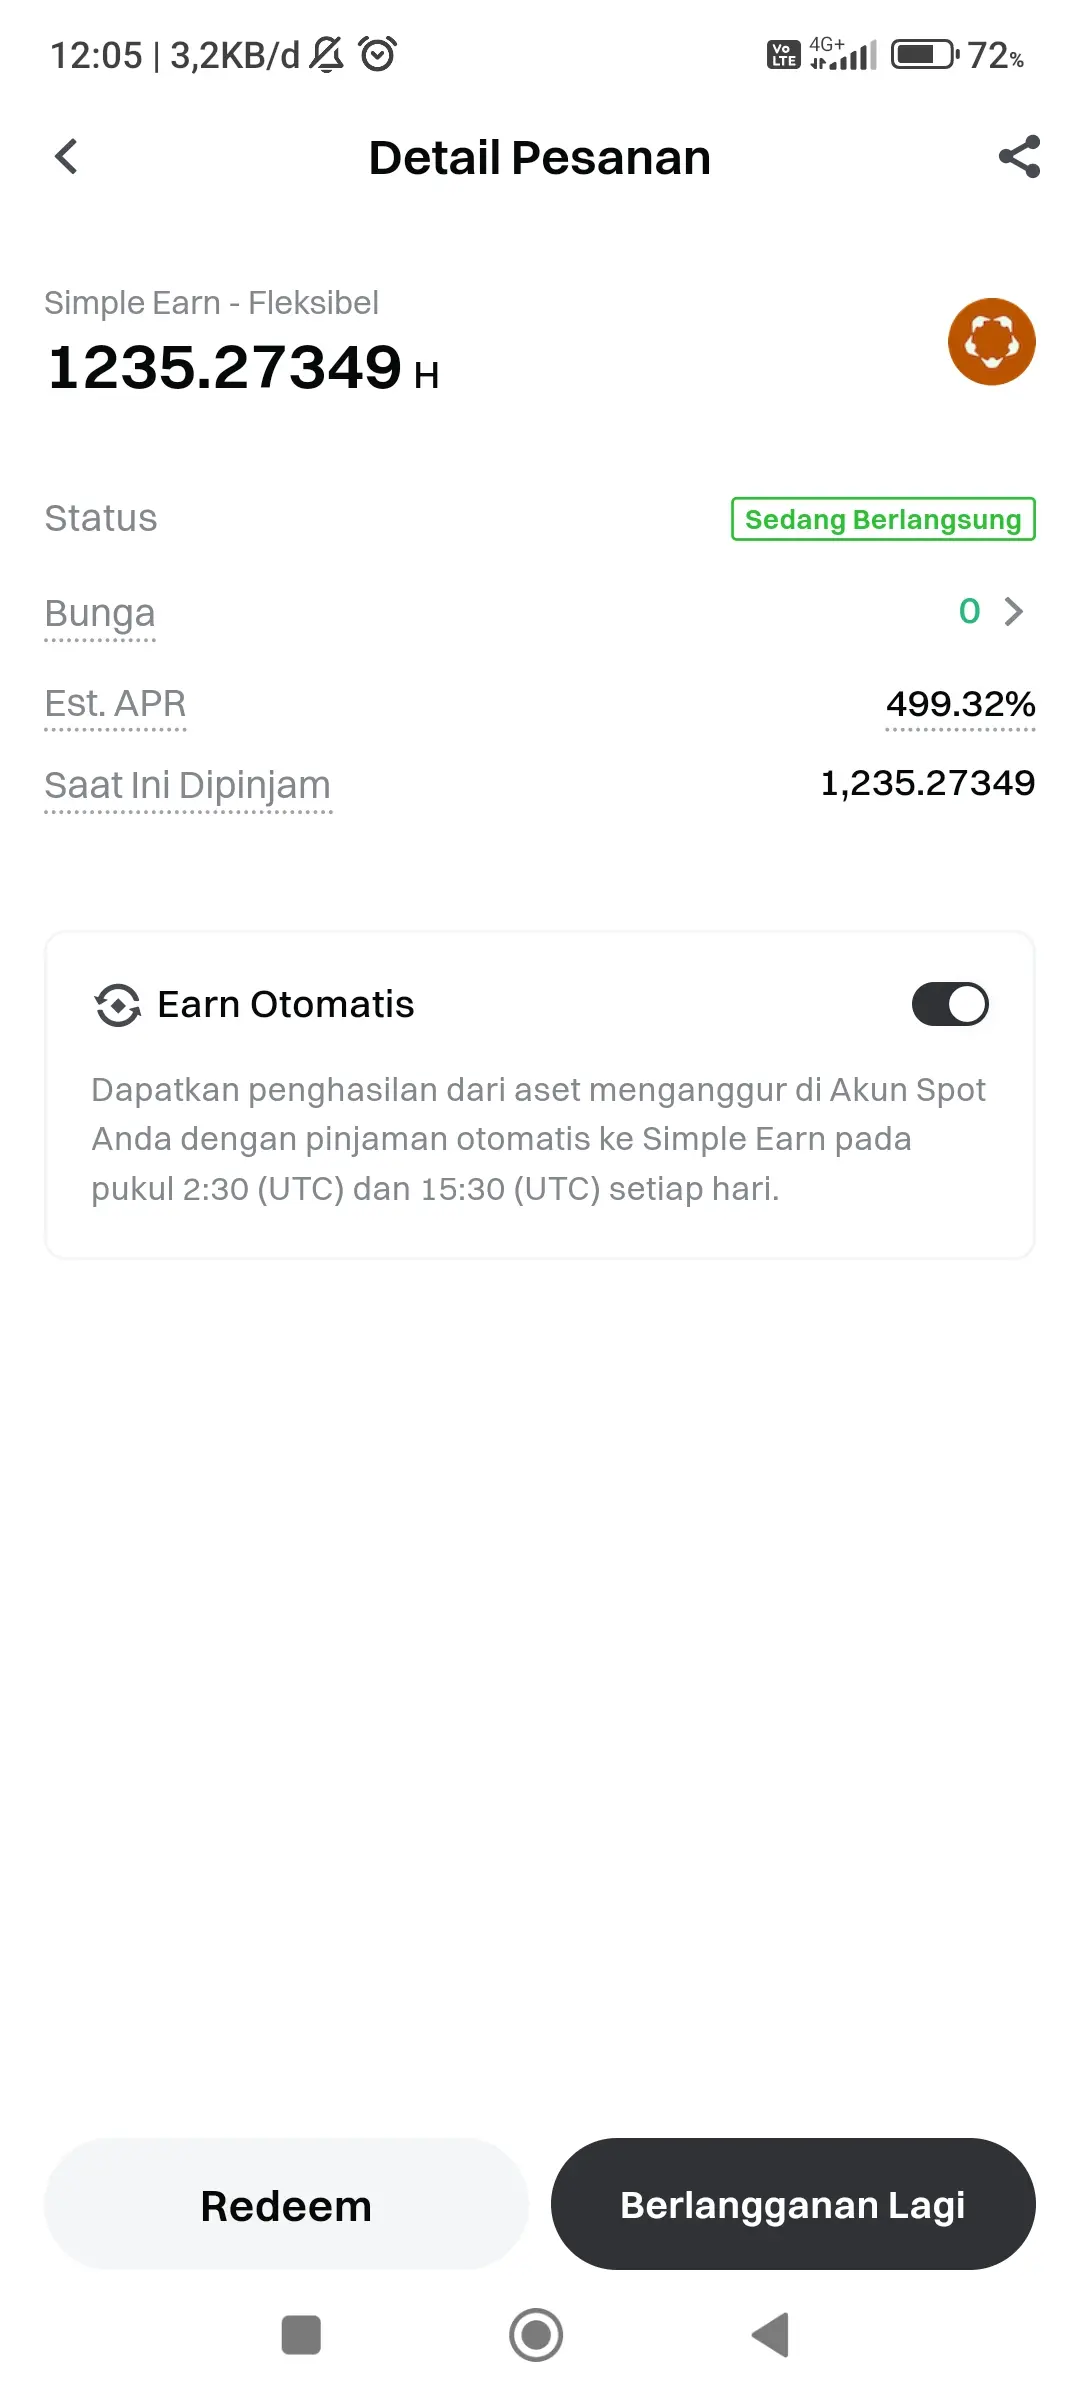Image resolution: width=1080 pixels, height=2400 pixels.
Task: Go back with the top-left arrow
Action: [x=66, y=156]
